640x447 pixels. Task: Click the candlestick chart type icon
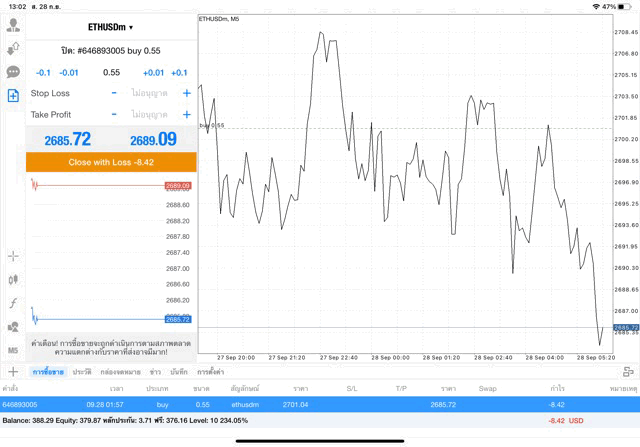pos(13,280)
